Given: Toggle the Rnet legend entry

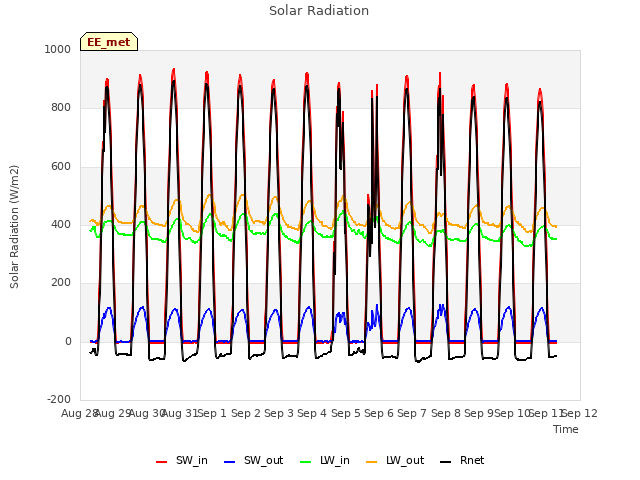Looking at the screenshot, I should (x=462, y=460).
